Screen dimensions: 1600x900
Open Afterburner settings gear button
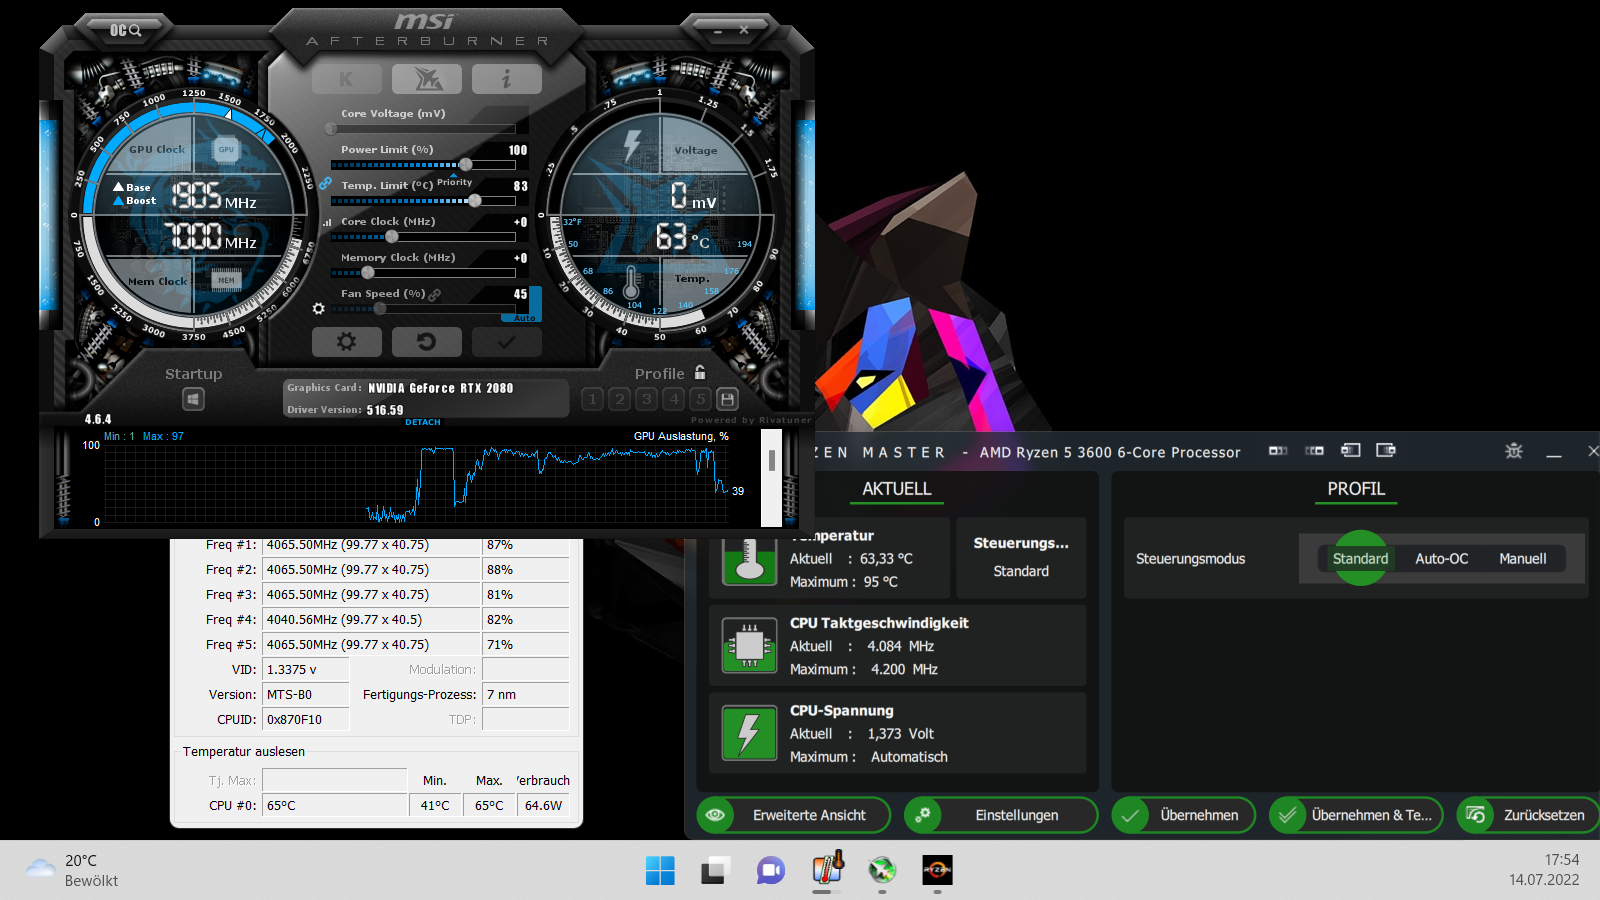click(x=346, y=342)
